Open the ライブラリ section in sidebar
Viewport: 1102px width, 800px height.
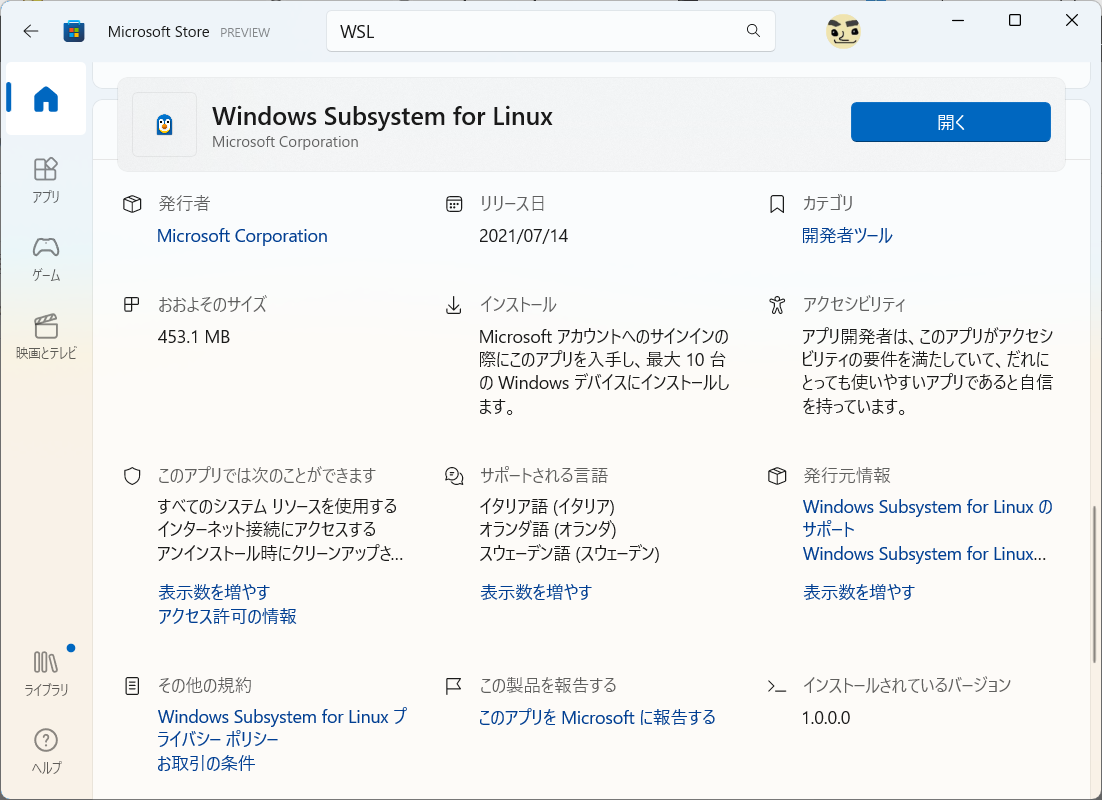click(x=46, y=673)
